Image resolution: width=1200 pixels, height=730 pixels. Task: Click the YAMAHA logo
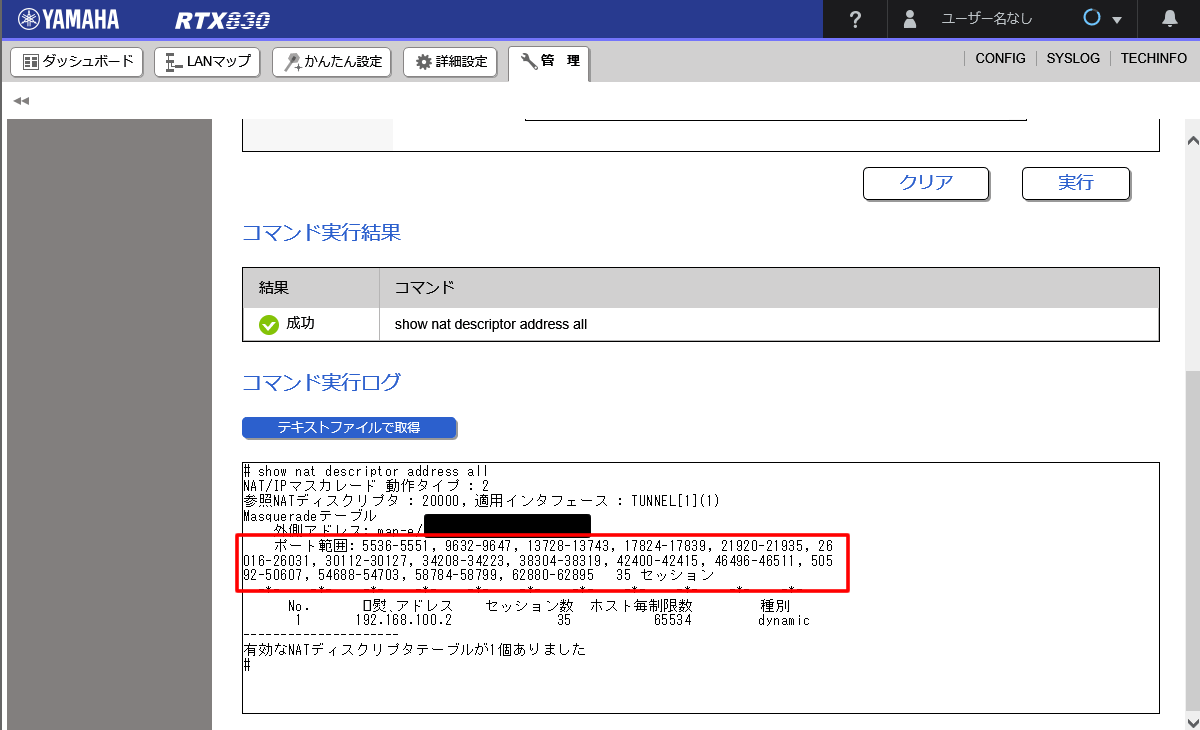68,19
